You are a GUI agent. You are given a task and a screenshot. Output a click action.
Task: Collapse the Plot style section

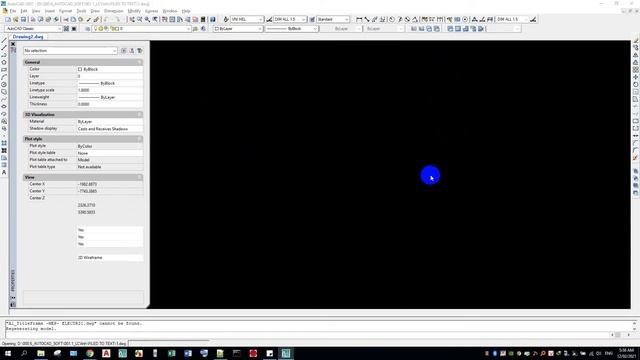point(139,139)
